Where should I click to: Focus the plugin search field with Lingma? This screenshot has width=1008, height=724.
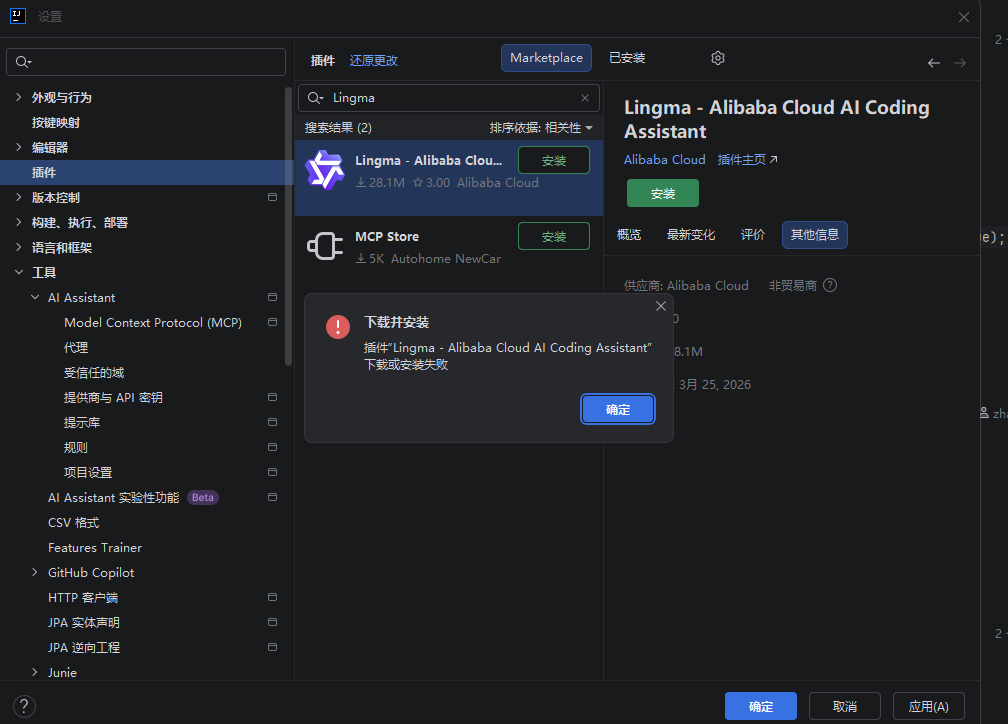click(449, 98)
